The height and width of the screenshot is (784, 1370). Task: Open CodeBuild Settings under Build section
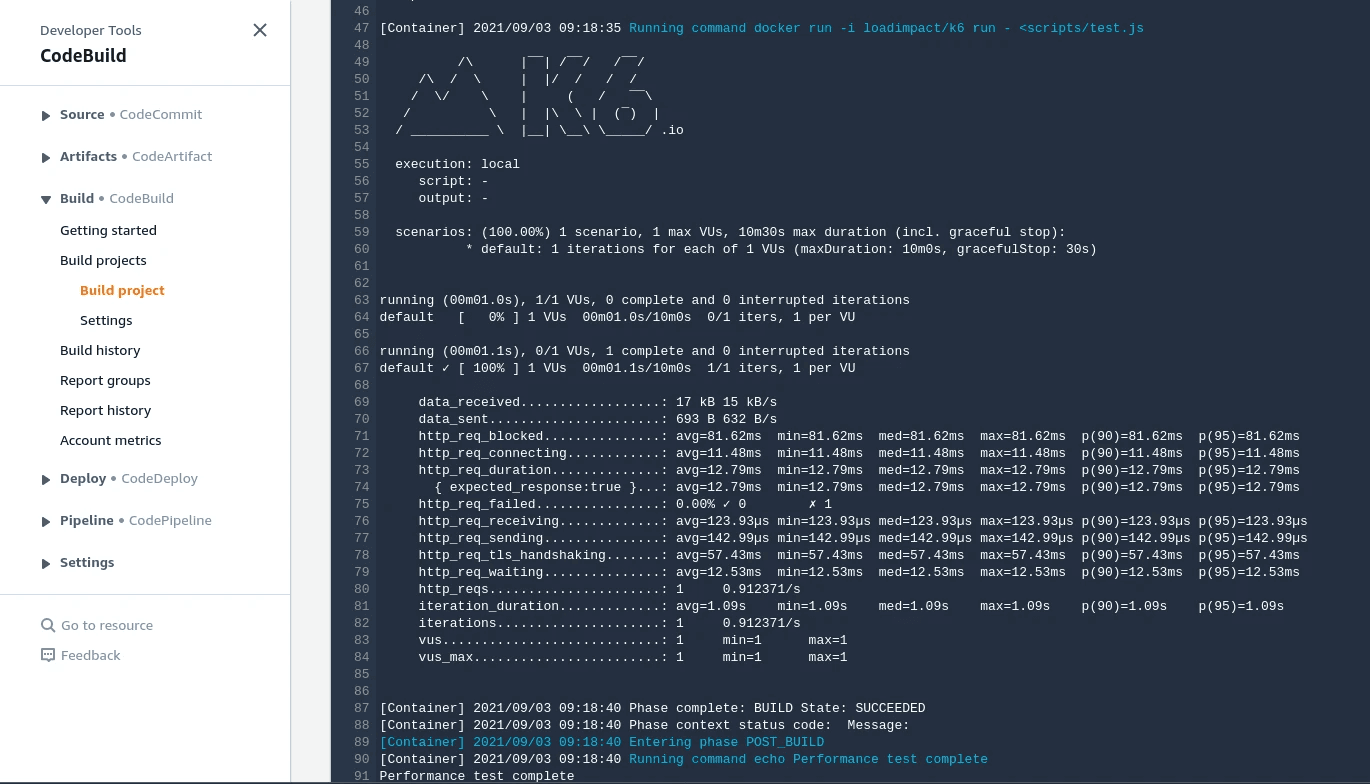pyautogui.click(x=106, y=320)
